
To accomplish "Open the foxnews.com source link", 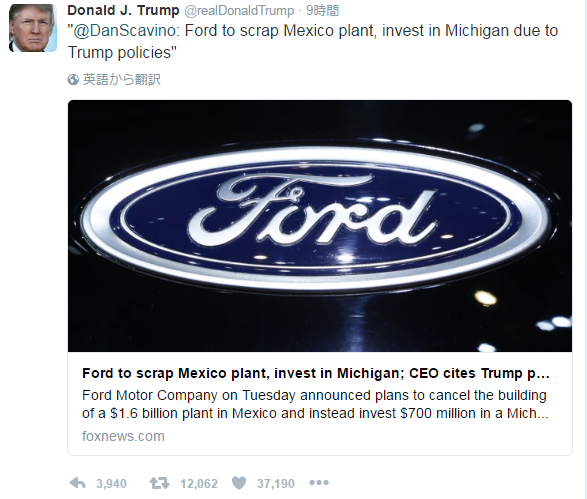I will 123,436.
